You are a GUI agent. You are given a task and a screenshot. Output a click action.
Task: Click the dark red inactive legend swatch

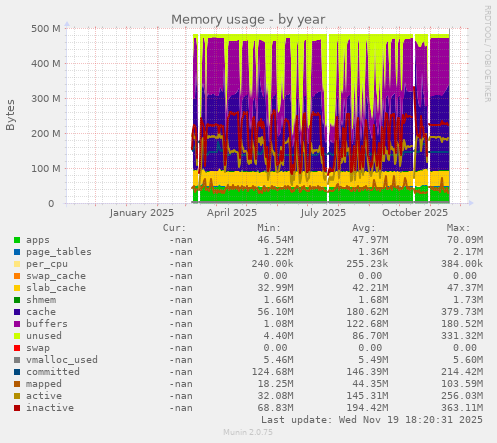point(17,408)
